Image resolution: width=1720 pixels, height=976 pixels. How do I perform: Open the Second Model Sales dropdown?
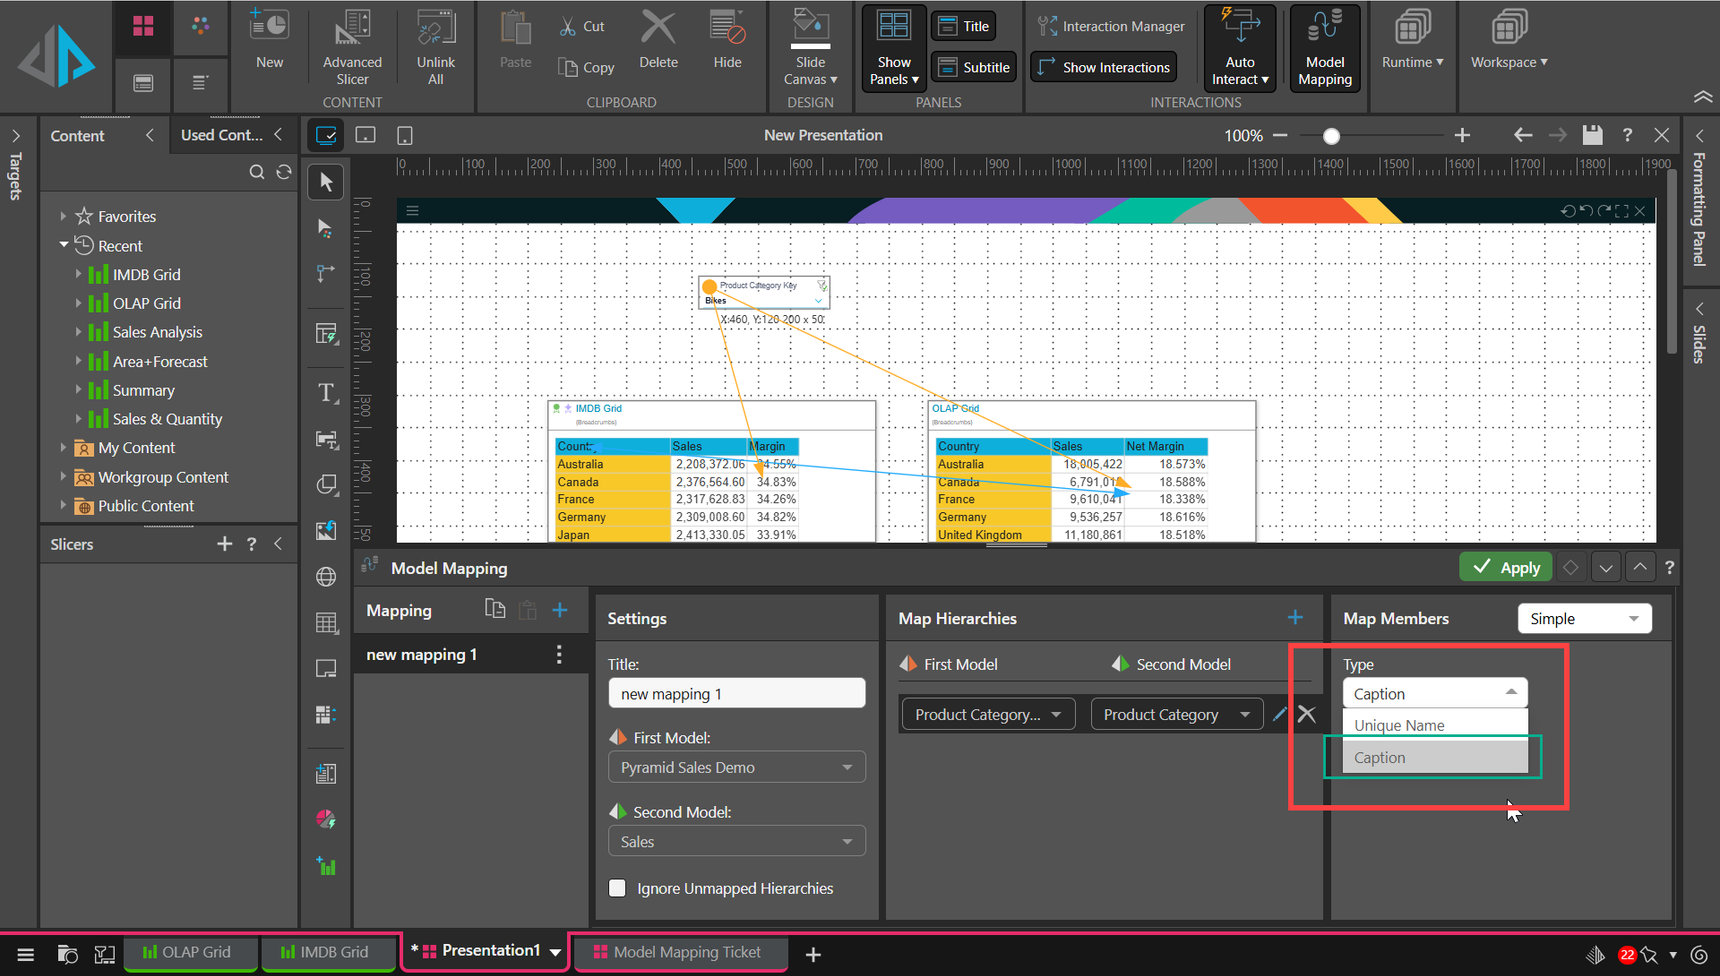click(736, 841)
